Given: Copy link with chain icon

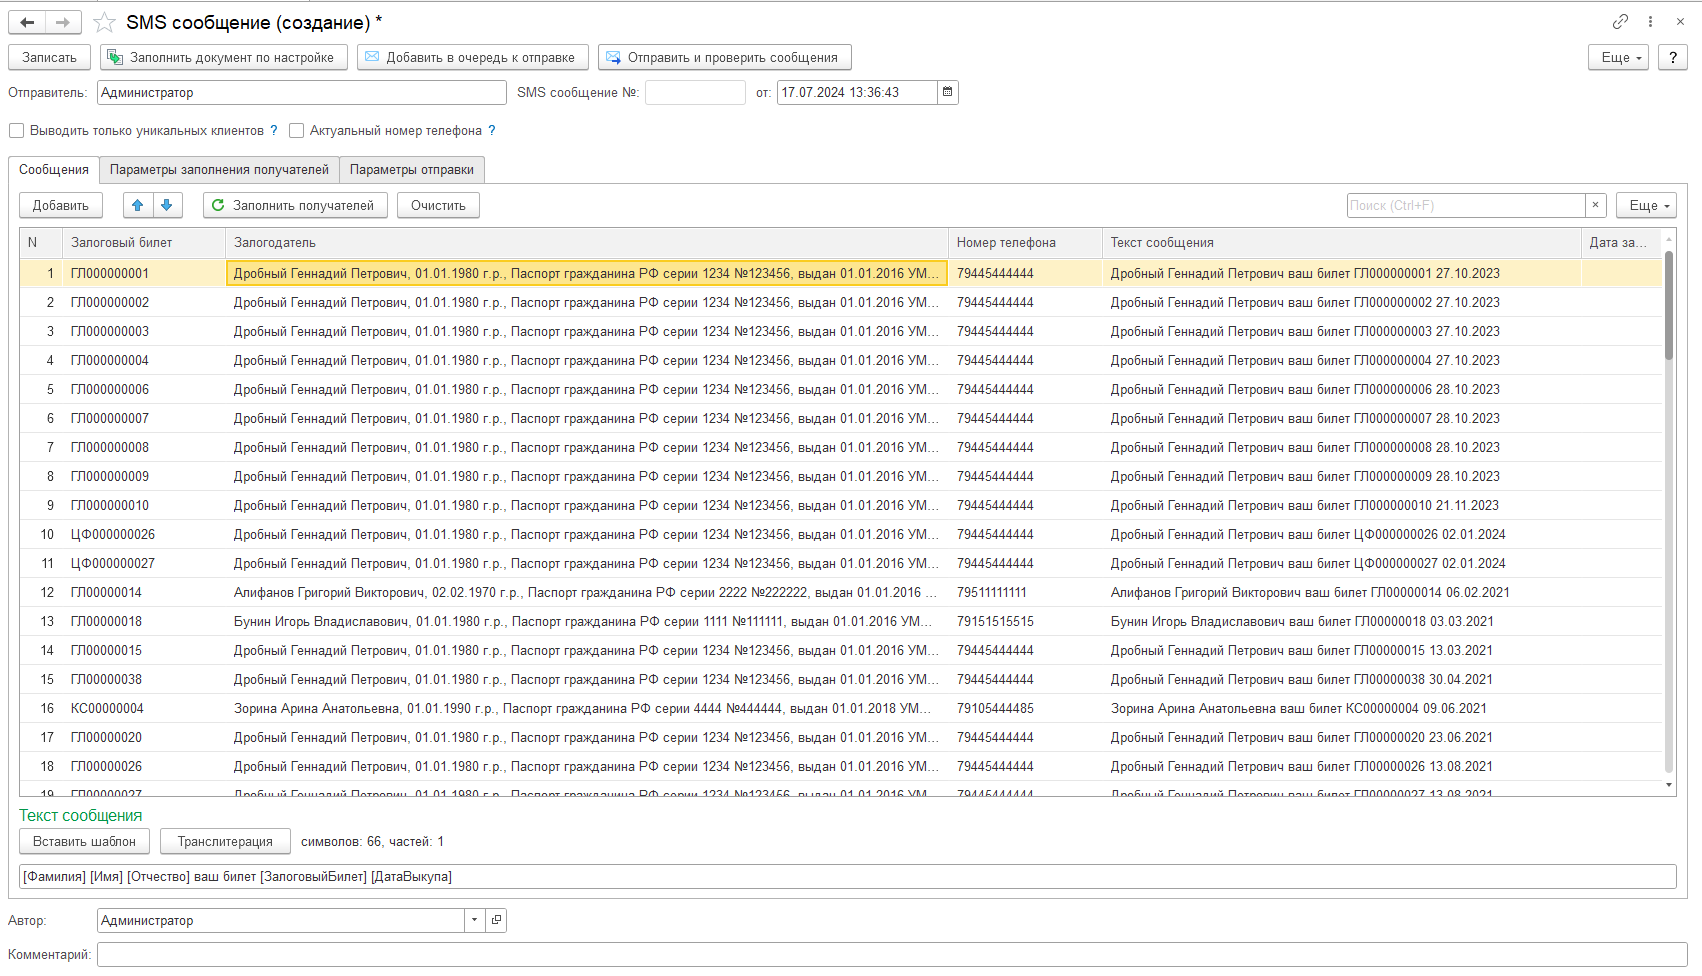Looking at the screenshot, I should [x=1620, y=21].
